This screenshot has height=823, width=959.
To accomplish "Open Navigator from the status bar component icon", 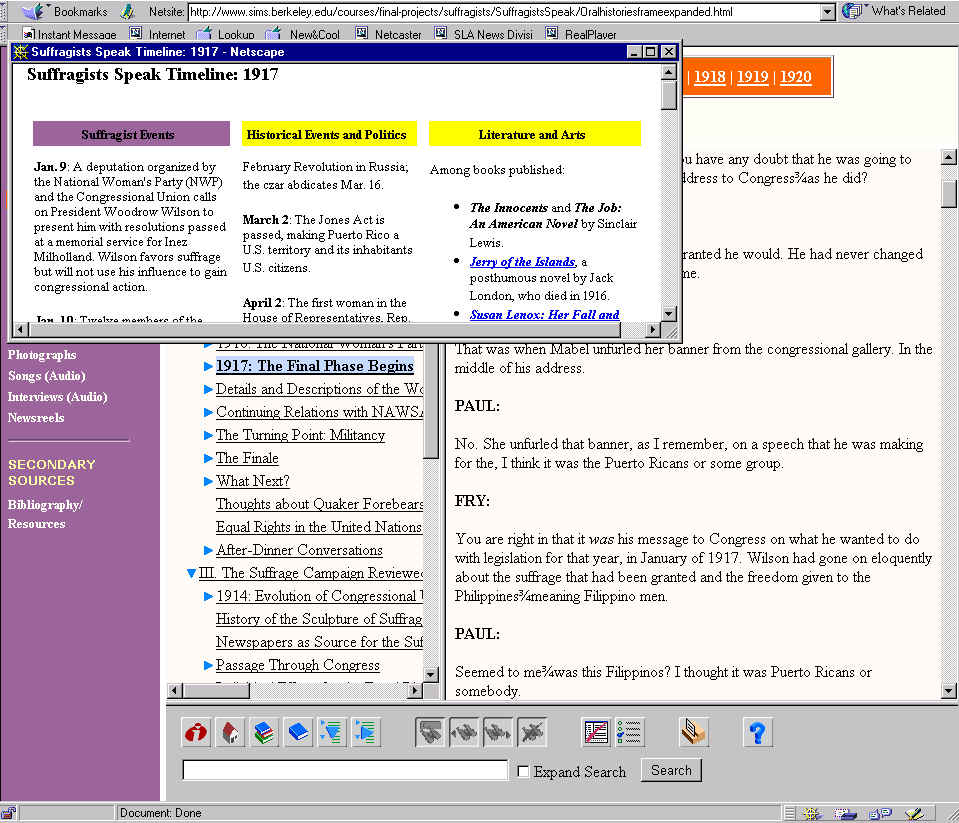I will [812, 814].
